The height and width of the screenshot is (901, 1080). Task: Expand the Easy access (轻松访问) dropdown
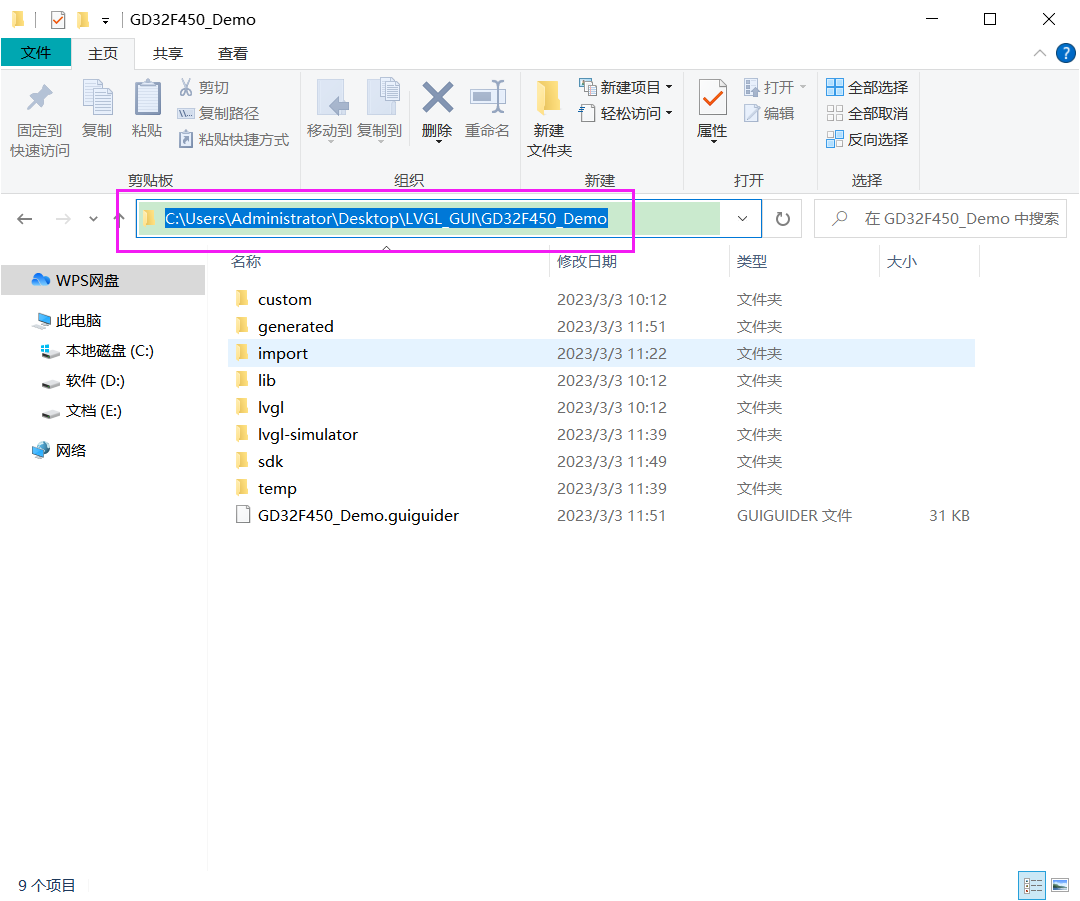pos(625,114)
